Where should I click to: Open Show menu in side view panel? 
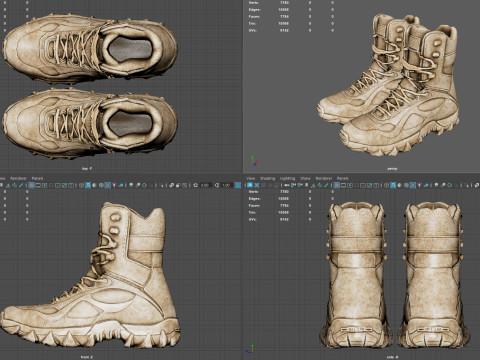[305, 178]
